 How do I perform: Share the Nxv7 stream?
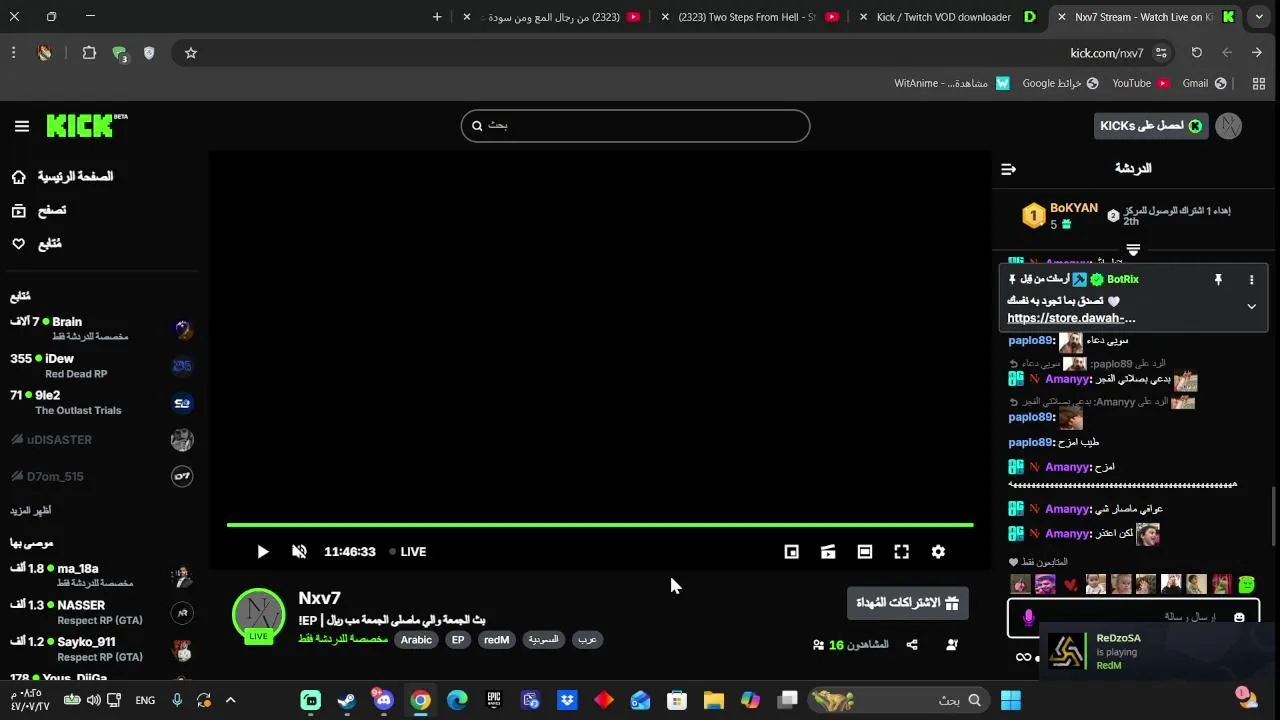[912, 645]
